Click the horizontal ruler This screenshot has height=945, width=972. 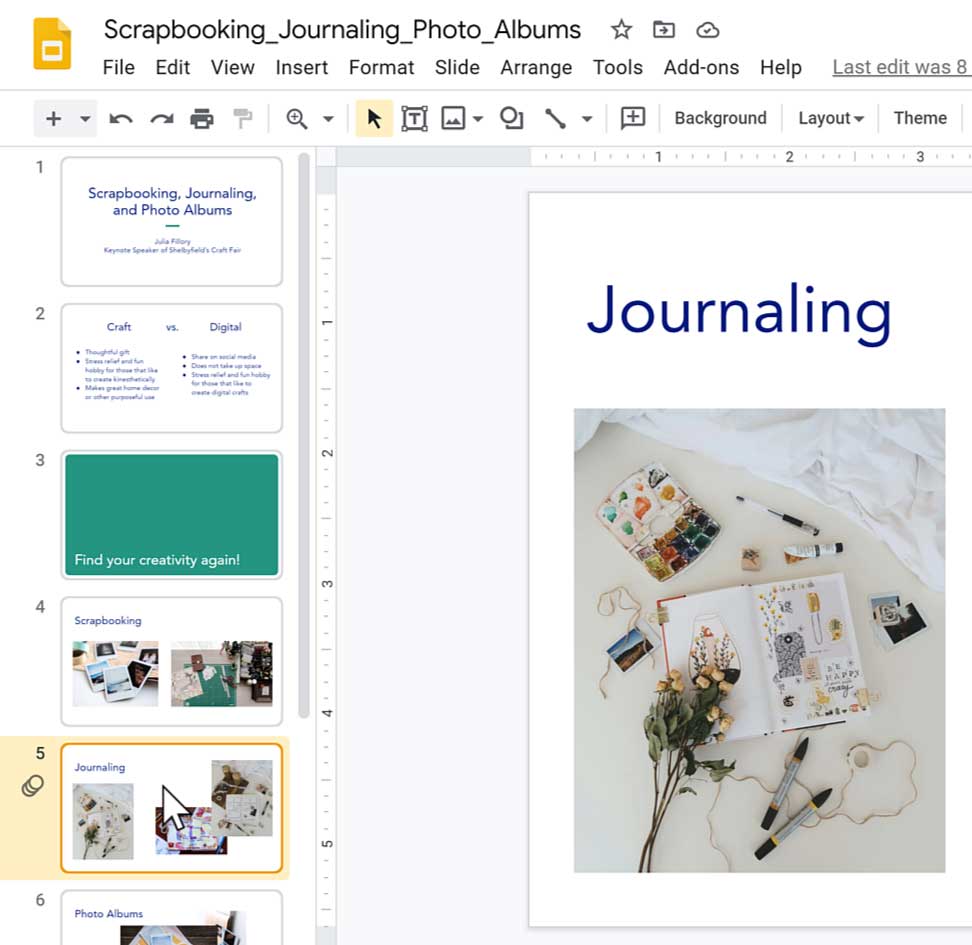[x=654, y=156]
